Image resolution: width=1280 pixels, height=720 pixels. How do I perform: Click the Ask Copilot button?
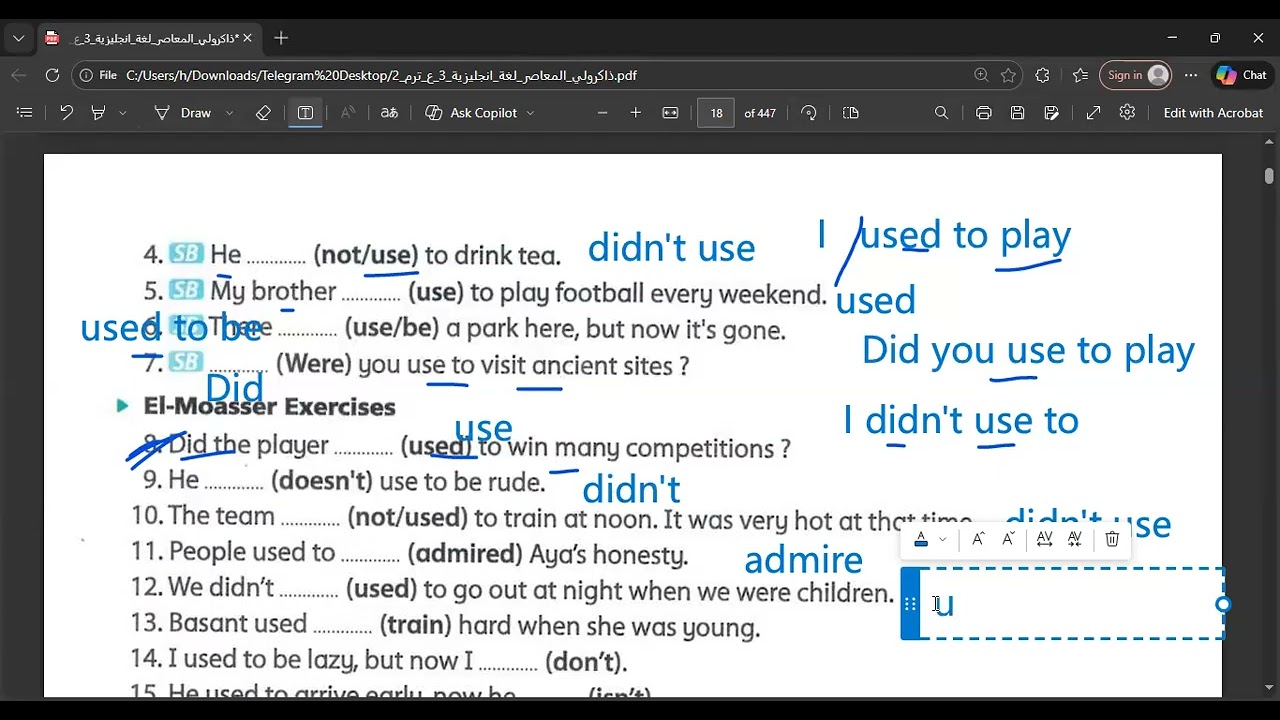coord(471,113)
